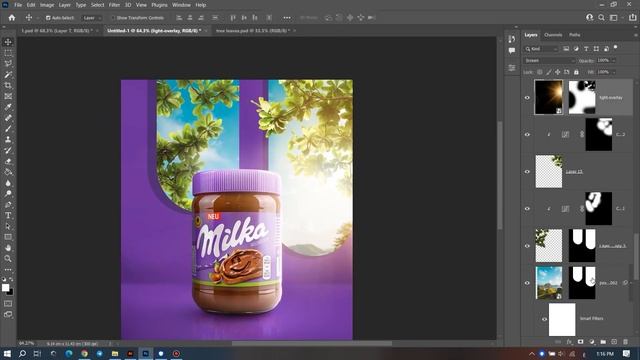Select the Path Selection tool
This screenshot has width=640, height=360.
8,226
